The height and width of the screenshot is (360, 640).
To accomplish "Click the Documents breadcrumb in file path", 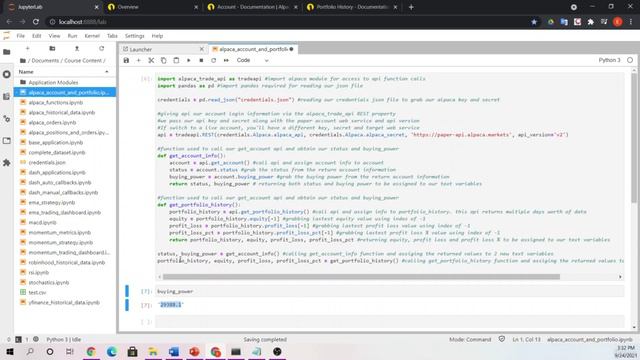I will [x=45, y=60].
